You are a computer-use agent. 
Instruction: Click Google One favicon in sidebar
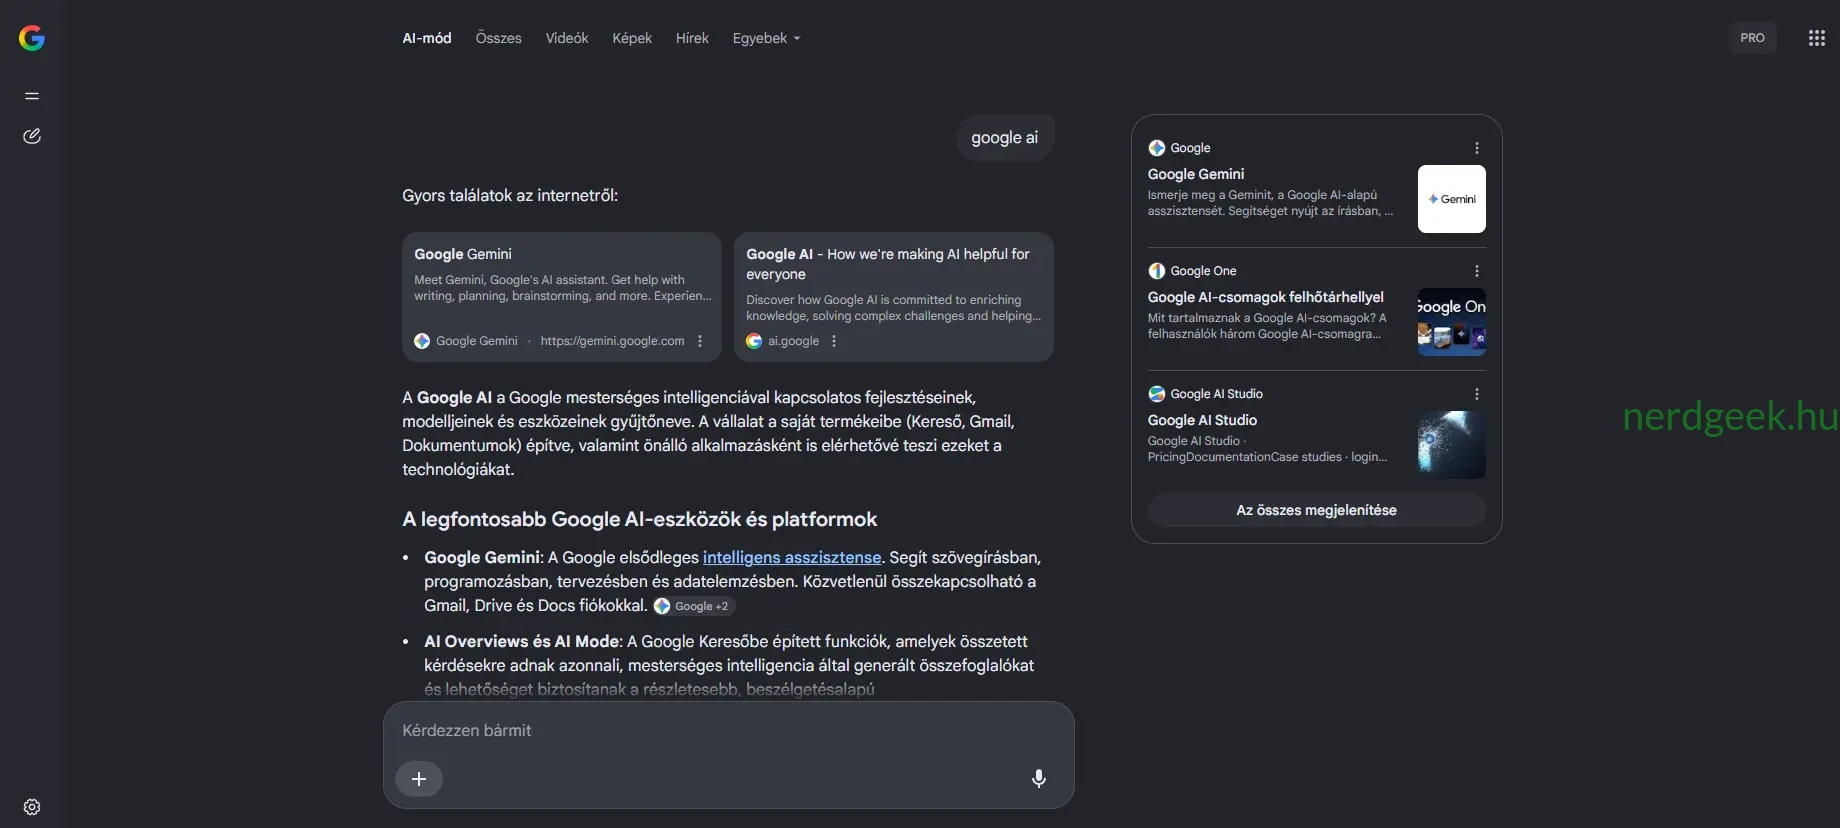tap(1157, 271)
